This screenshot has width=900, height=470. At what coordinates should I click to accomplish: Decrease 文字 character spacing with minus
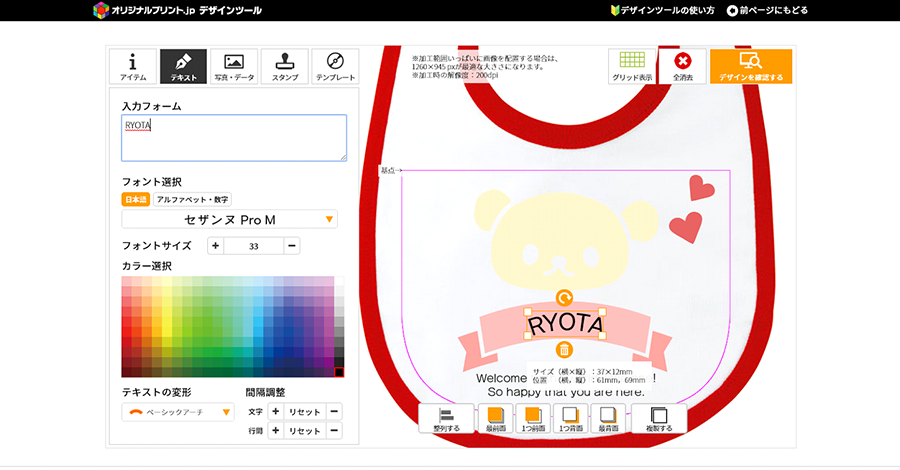tap(334, 411)
